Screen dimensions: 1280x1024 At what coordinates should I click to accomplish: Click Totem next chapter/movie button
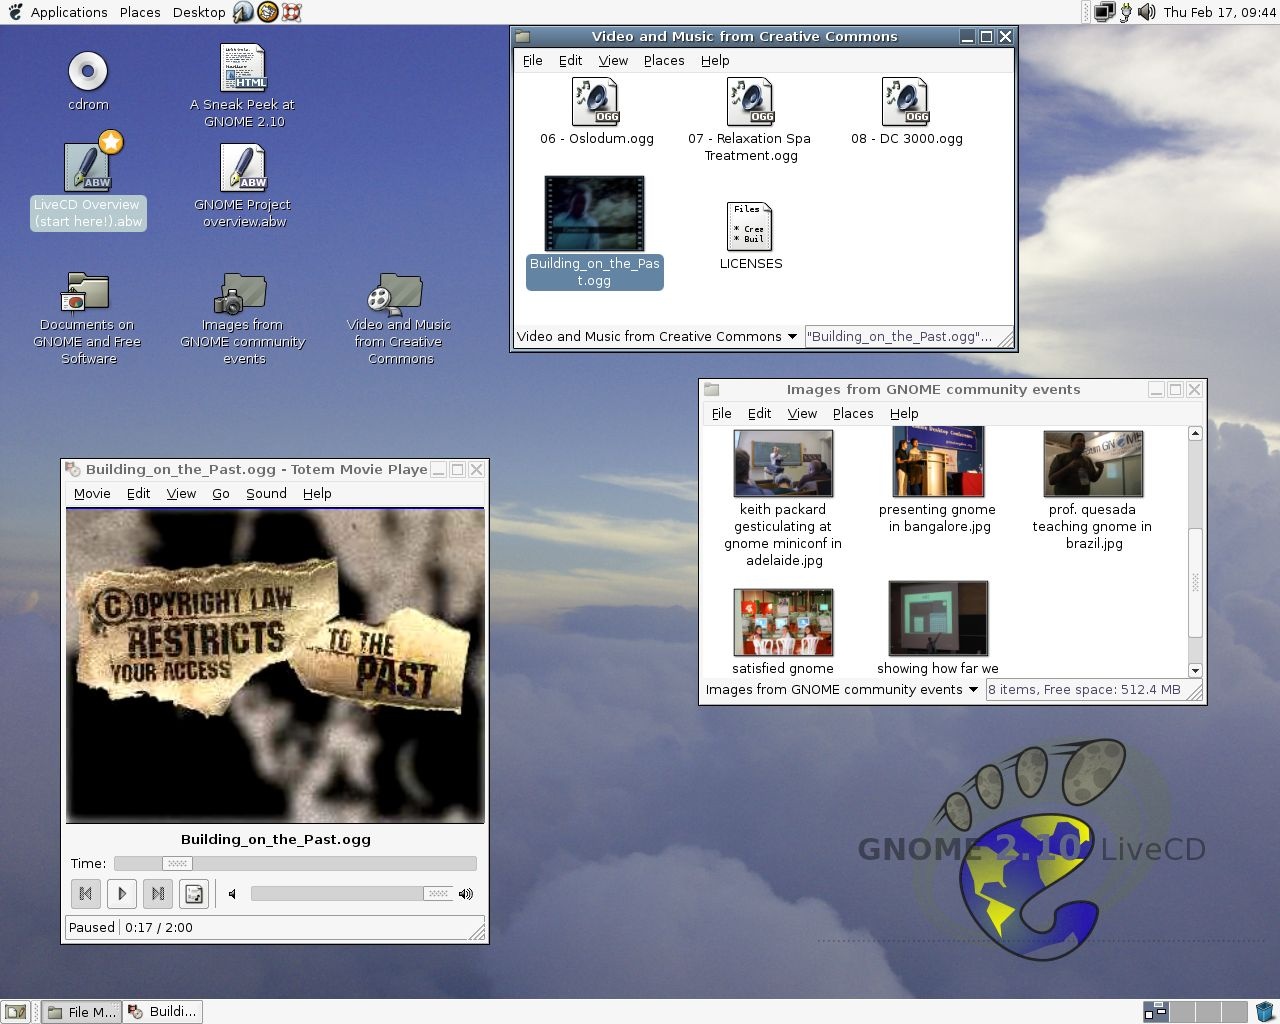click(x=158, y=894)
